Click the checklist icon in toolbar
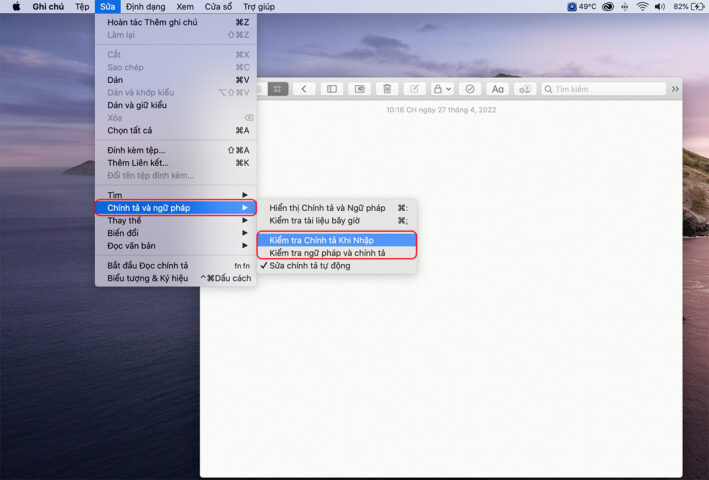 click(470, 89)
